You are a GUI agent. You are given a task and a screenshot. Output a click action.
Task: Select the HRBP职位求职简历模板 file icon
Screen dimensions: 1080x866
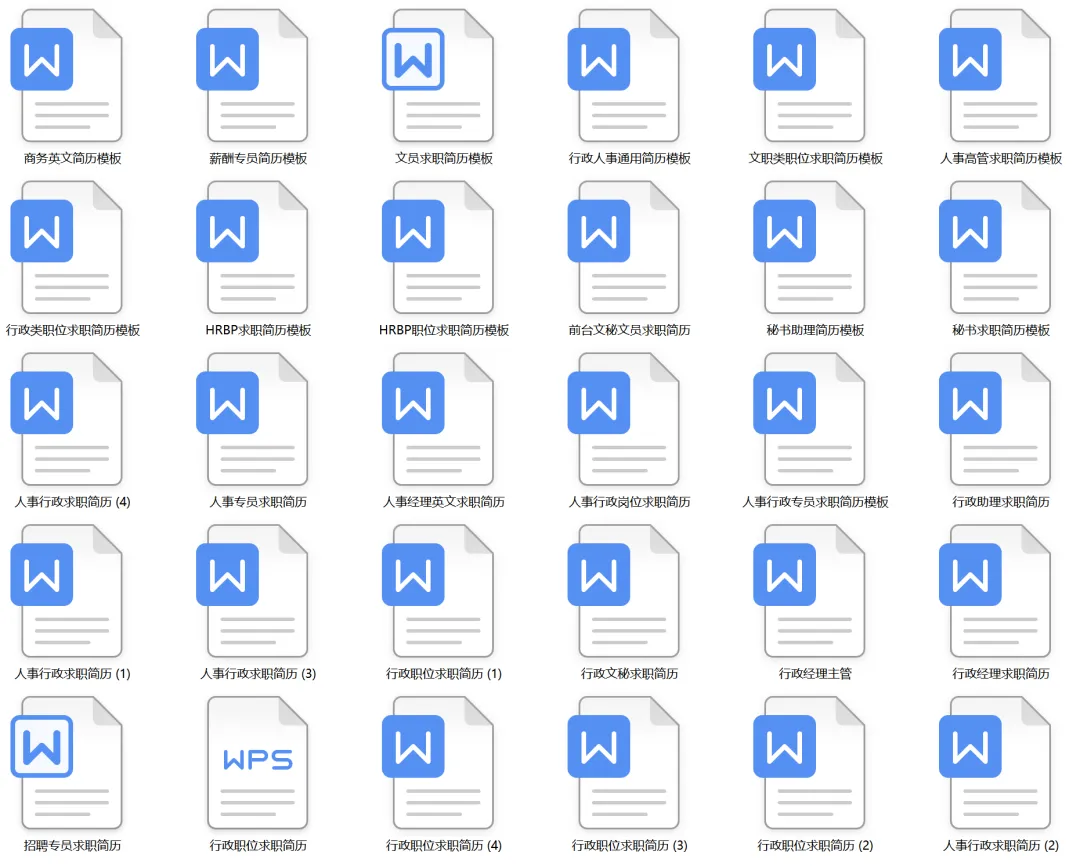pyautogui.click(x=438, y=247)
